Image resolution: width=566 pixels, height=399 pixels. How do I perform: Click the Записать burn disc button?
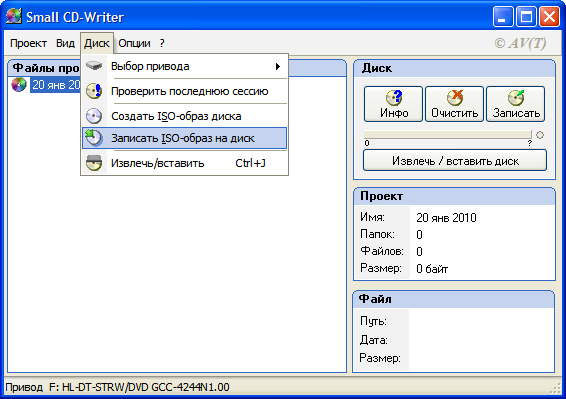pyautogui.click(x=515, y=104)
